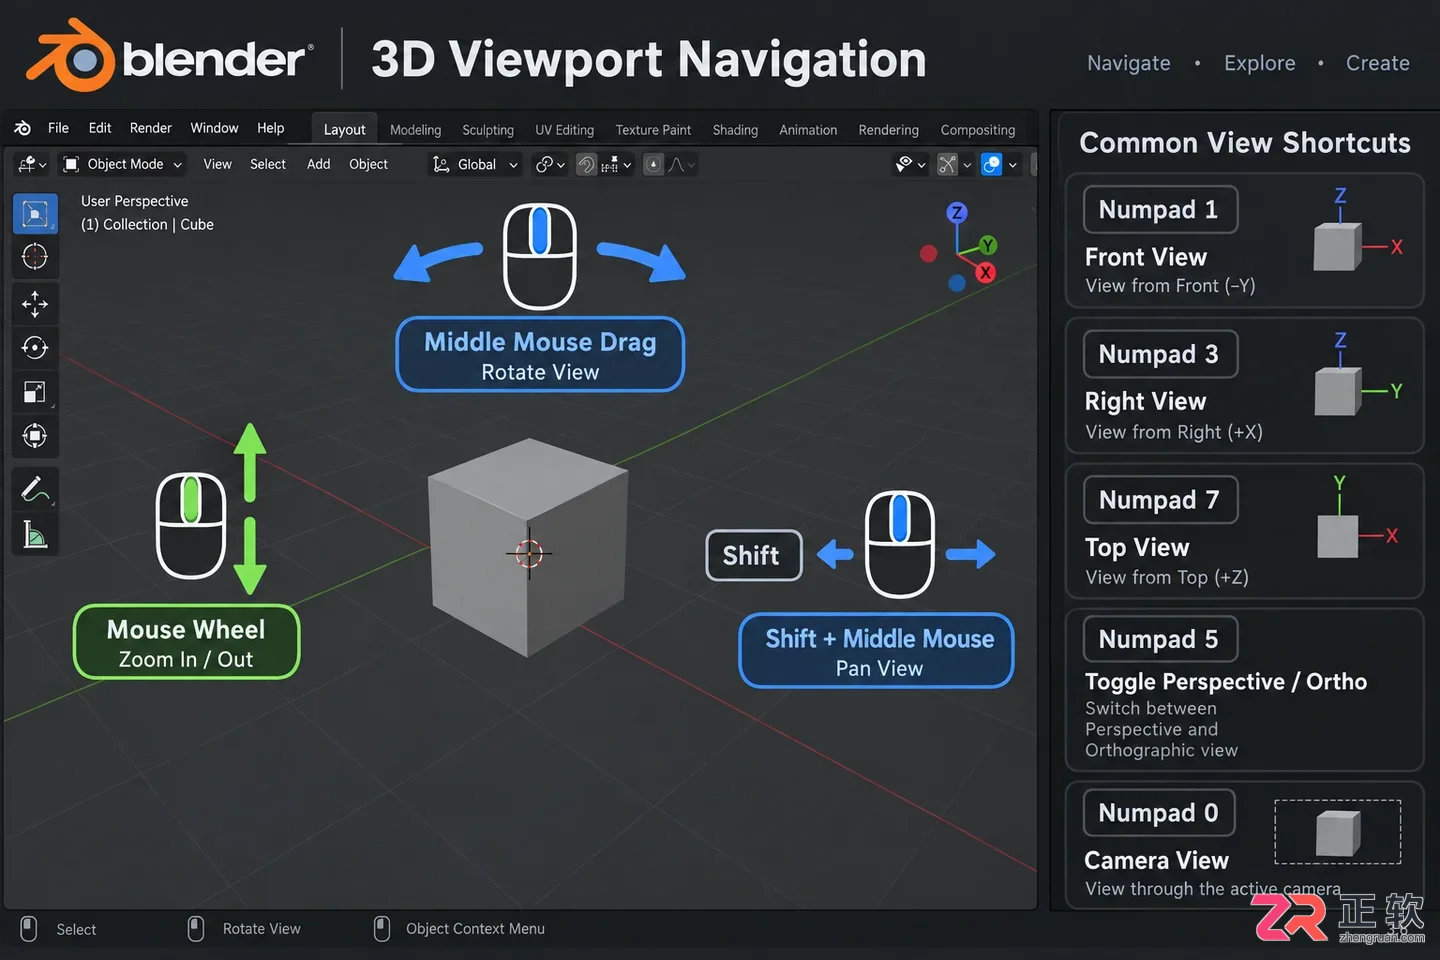Select the Cursor tool
Image resolution: width=1440 pixels, height=960 pixels.
[35, 257]
